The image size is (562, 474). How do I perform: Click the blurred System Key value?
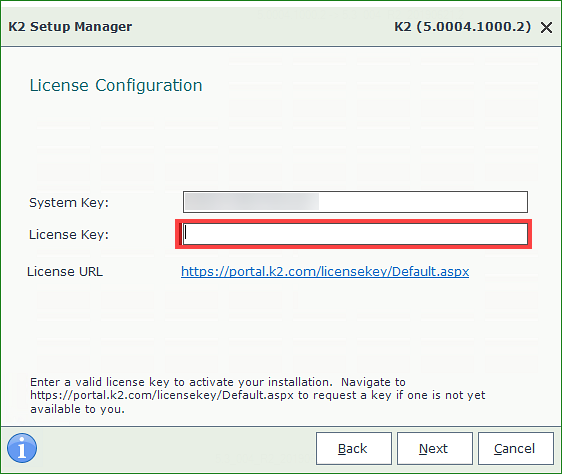tap(252, 202)
